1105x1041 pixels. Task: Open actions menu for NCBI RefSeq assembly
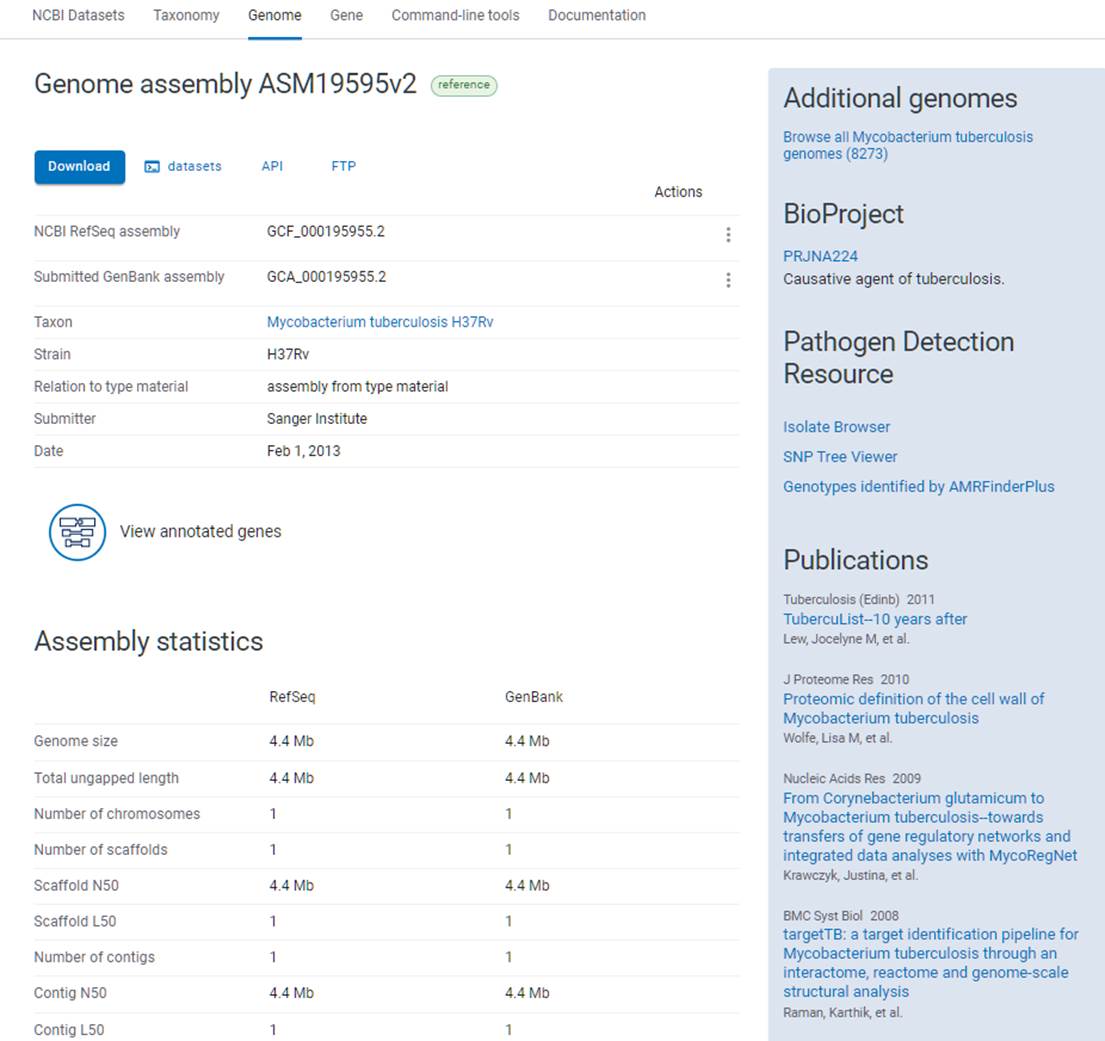[728, 235]
